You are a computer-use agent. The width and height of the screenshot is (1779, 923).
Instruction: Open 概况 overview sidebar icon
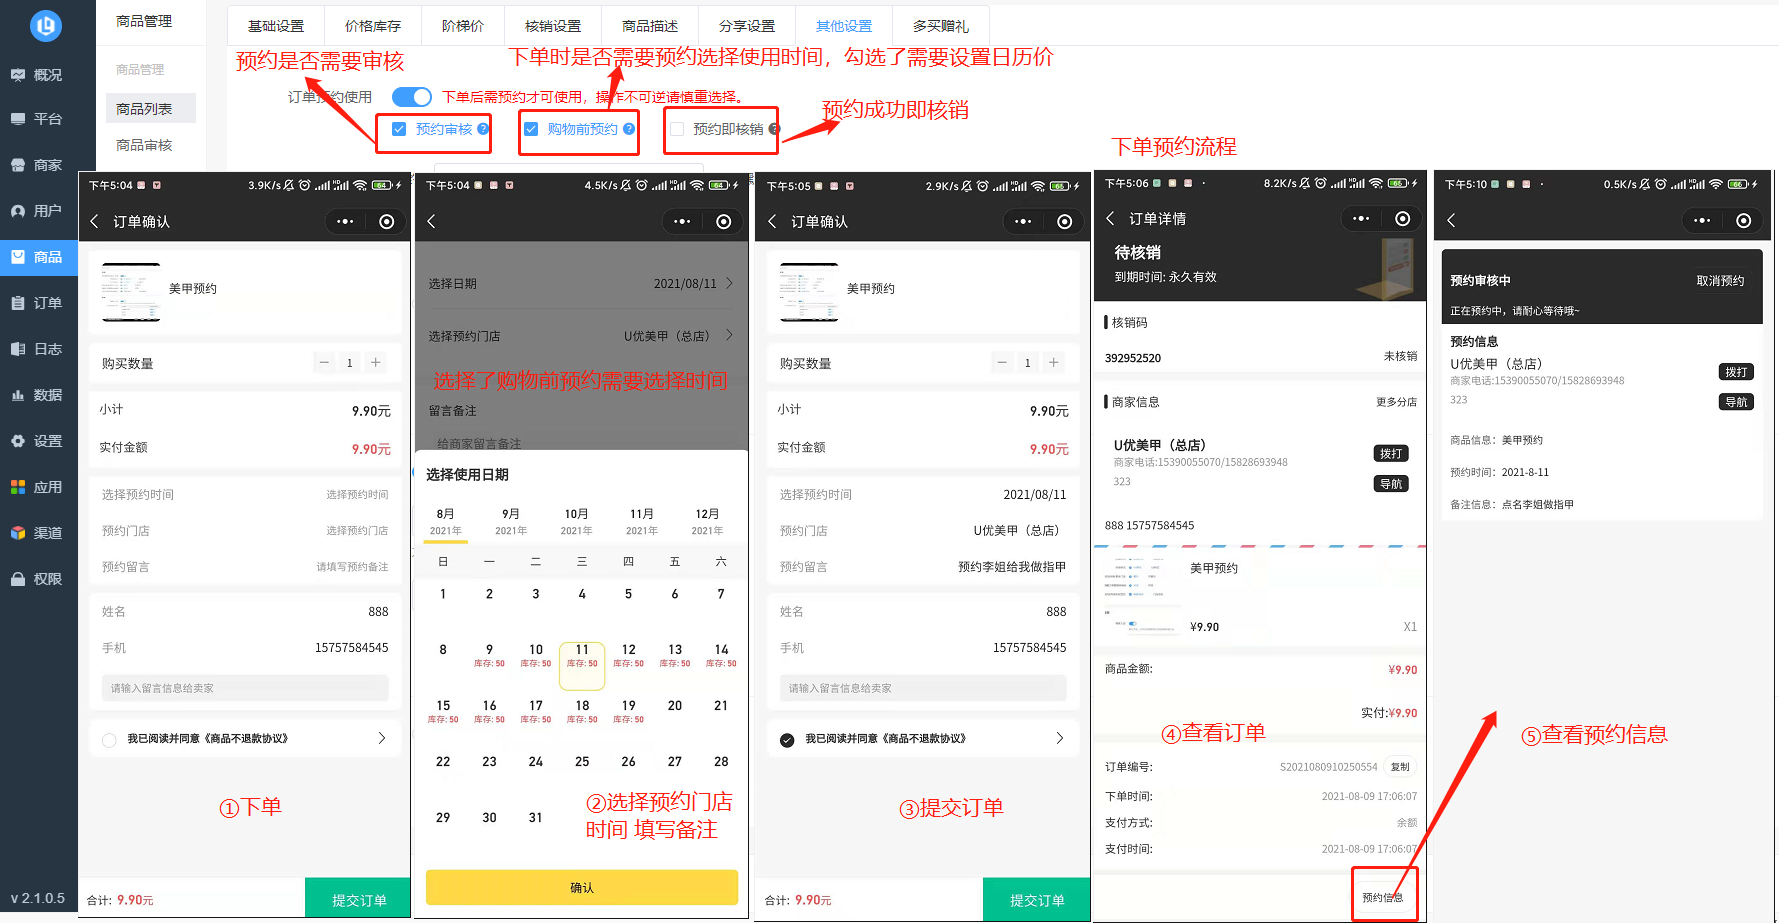[x=18, y=75]
